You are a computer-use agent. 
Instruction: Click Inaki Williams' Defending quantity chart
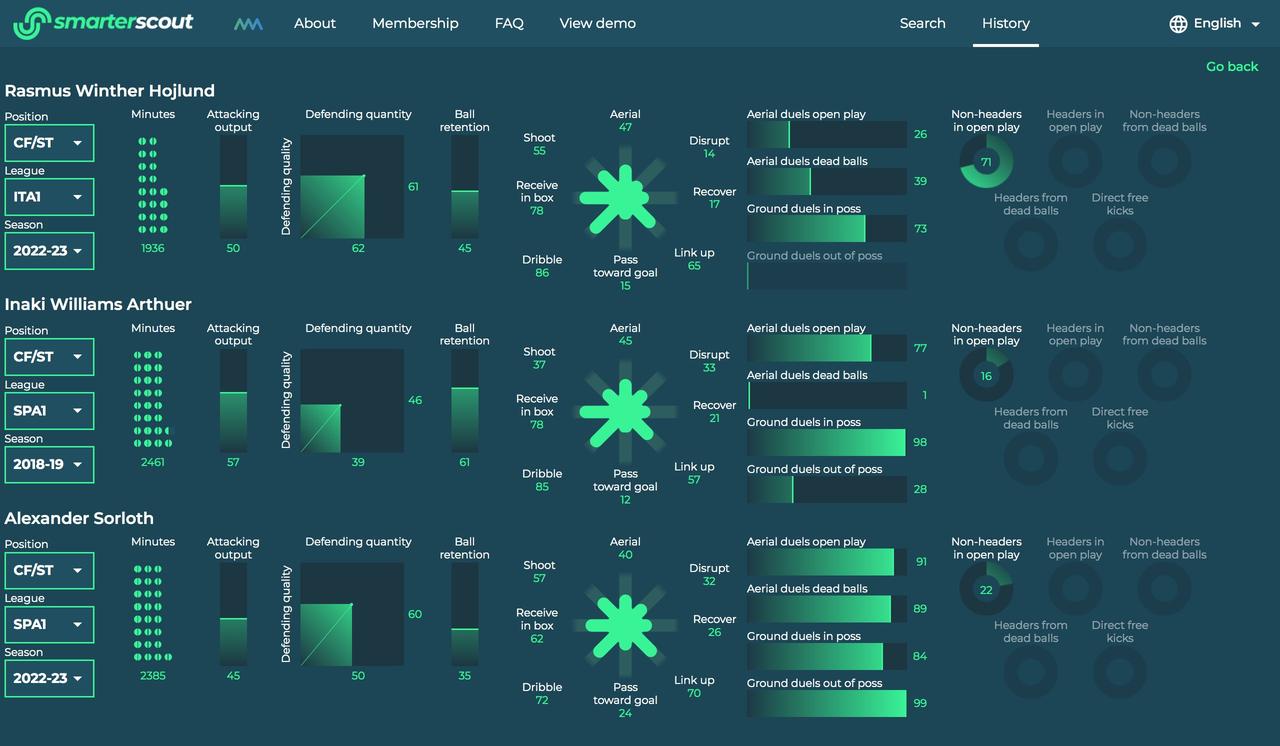(x=352, y=400)
